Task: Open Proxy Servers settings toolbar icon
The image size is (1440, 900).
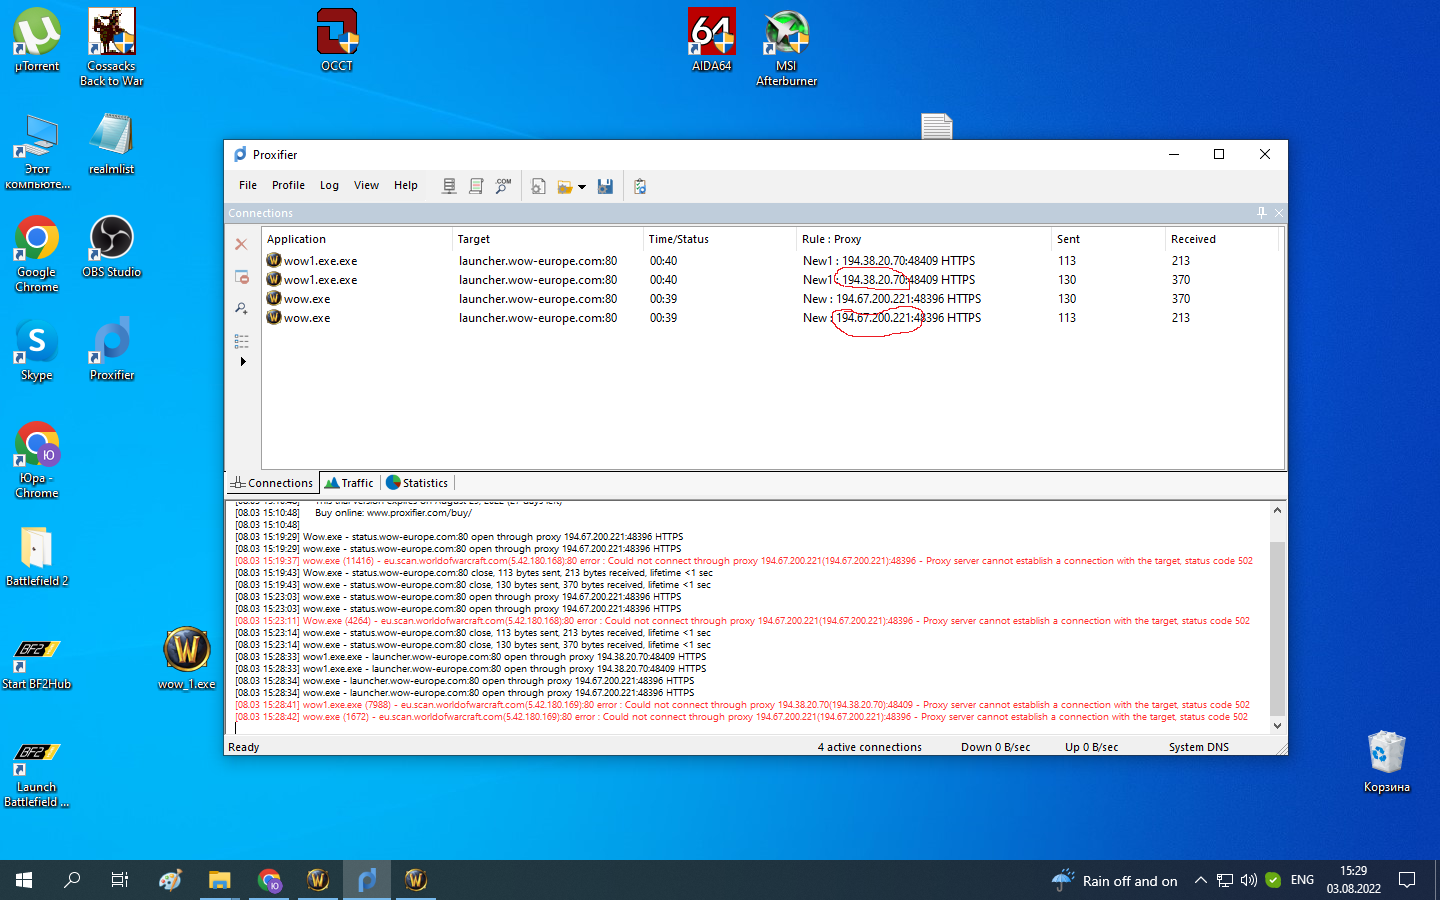Action: click(x=449, y=186)
